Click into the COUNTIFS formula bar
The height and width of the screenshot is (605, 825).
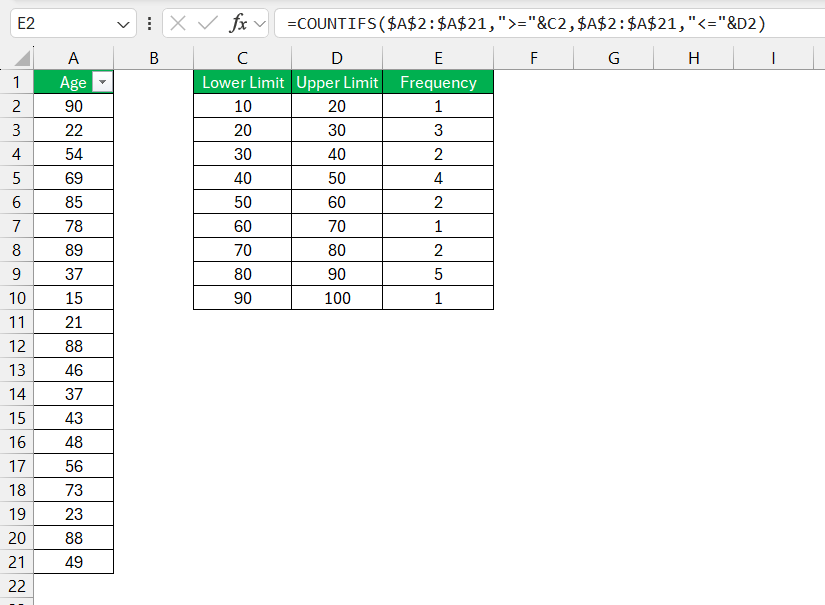tap(550, 24)
